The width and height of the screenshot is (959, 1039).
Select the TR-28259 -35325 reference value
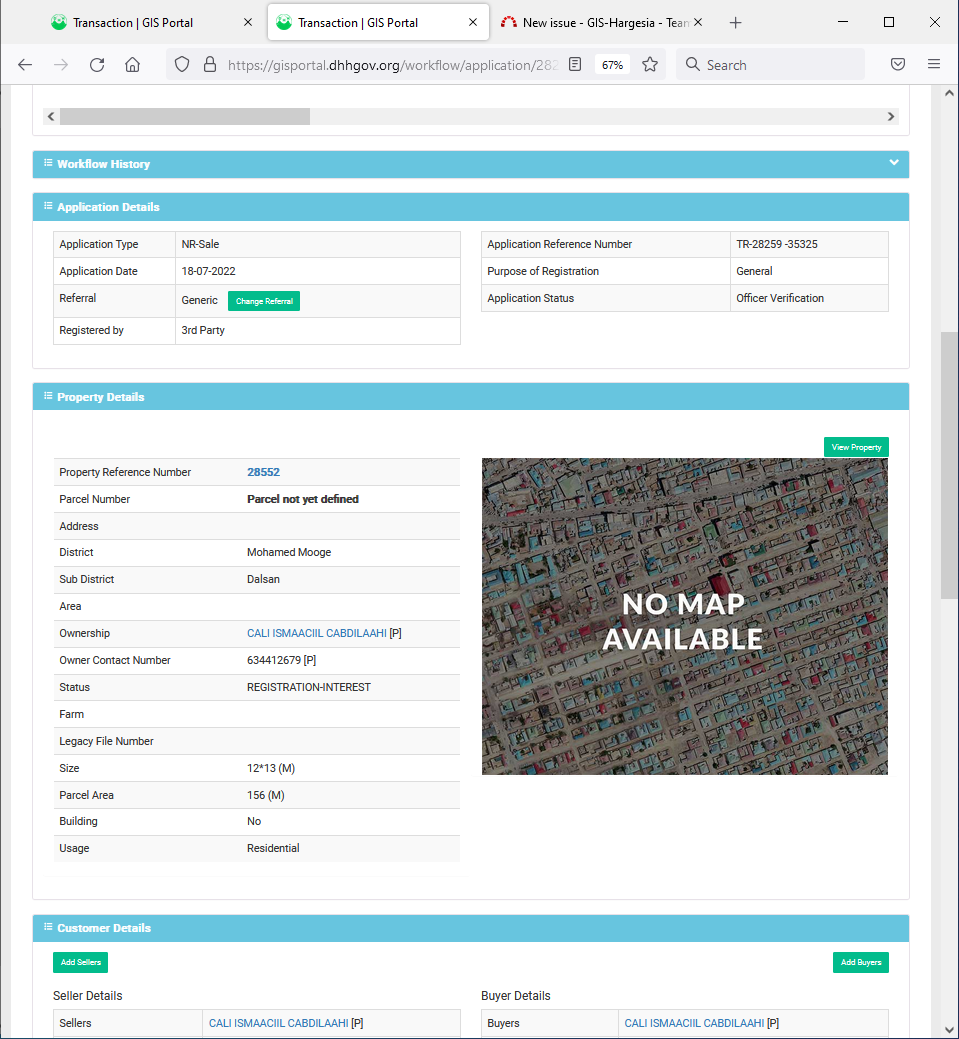coord(777,244)
